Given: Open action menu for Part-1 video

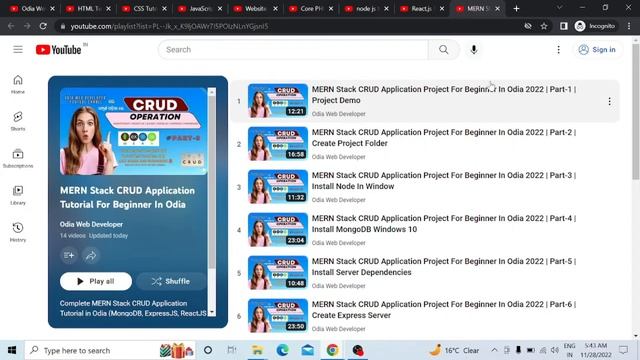Looking at the screenshot, I should coord(609,101).
